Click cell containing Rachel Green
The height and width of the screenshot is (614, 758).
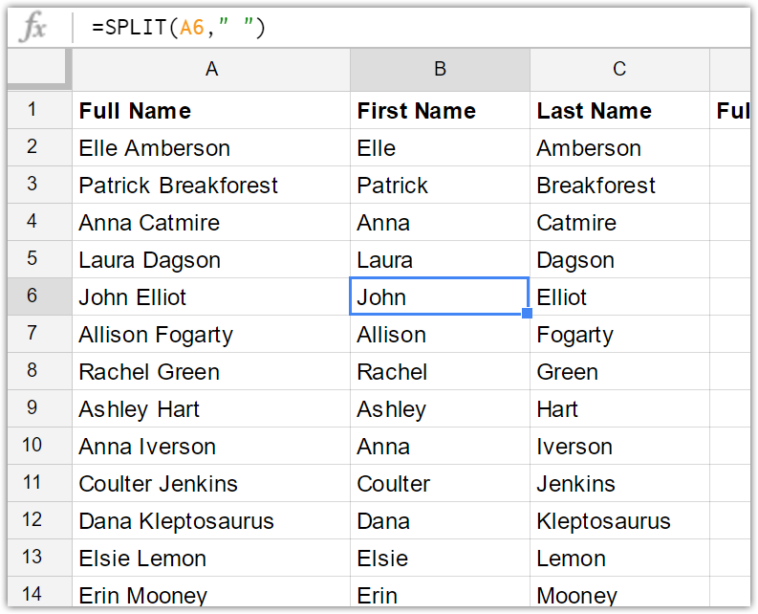[211, 372]
